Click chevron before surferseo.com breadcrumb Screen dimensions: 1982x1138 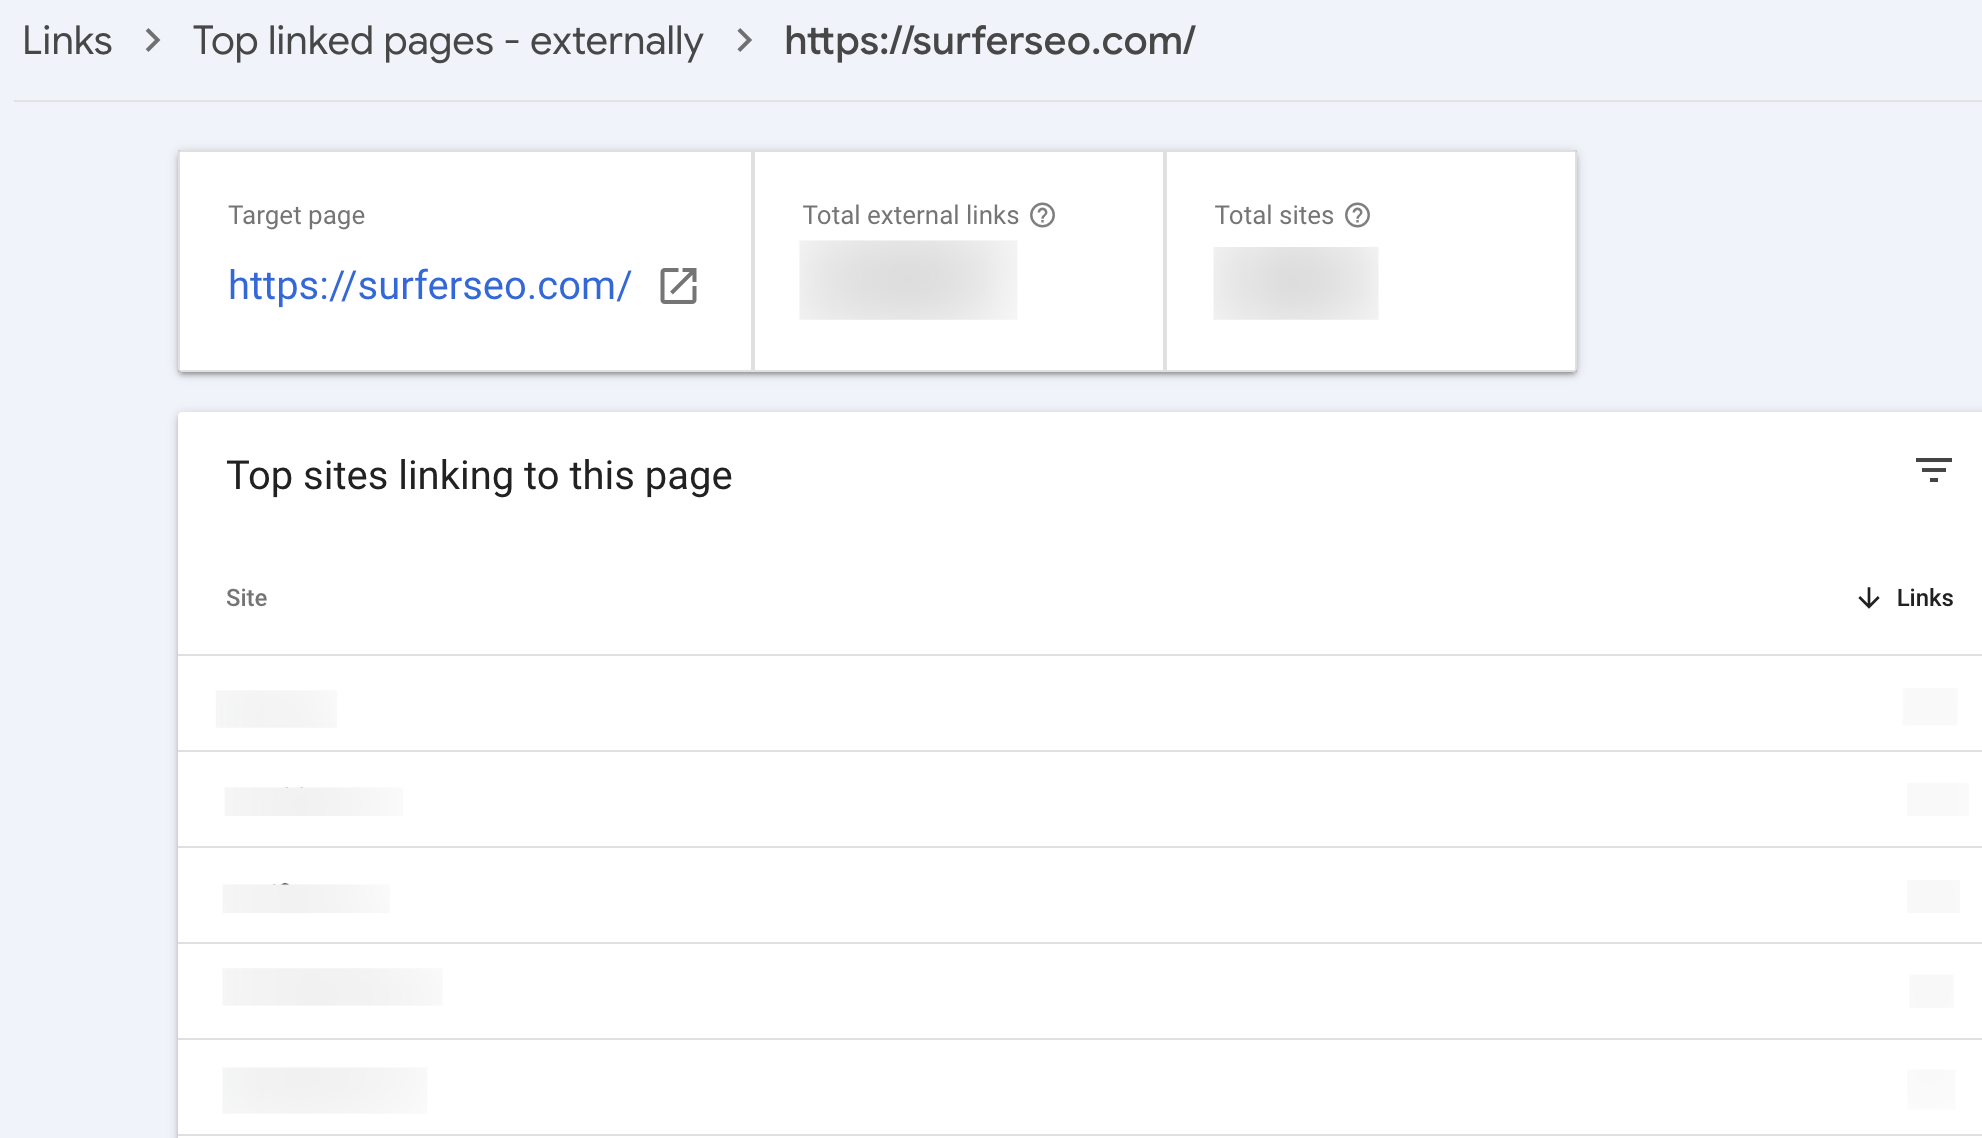[744, 41]
